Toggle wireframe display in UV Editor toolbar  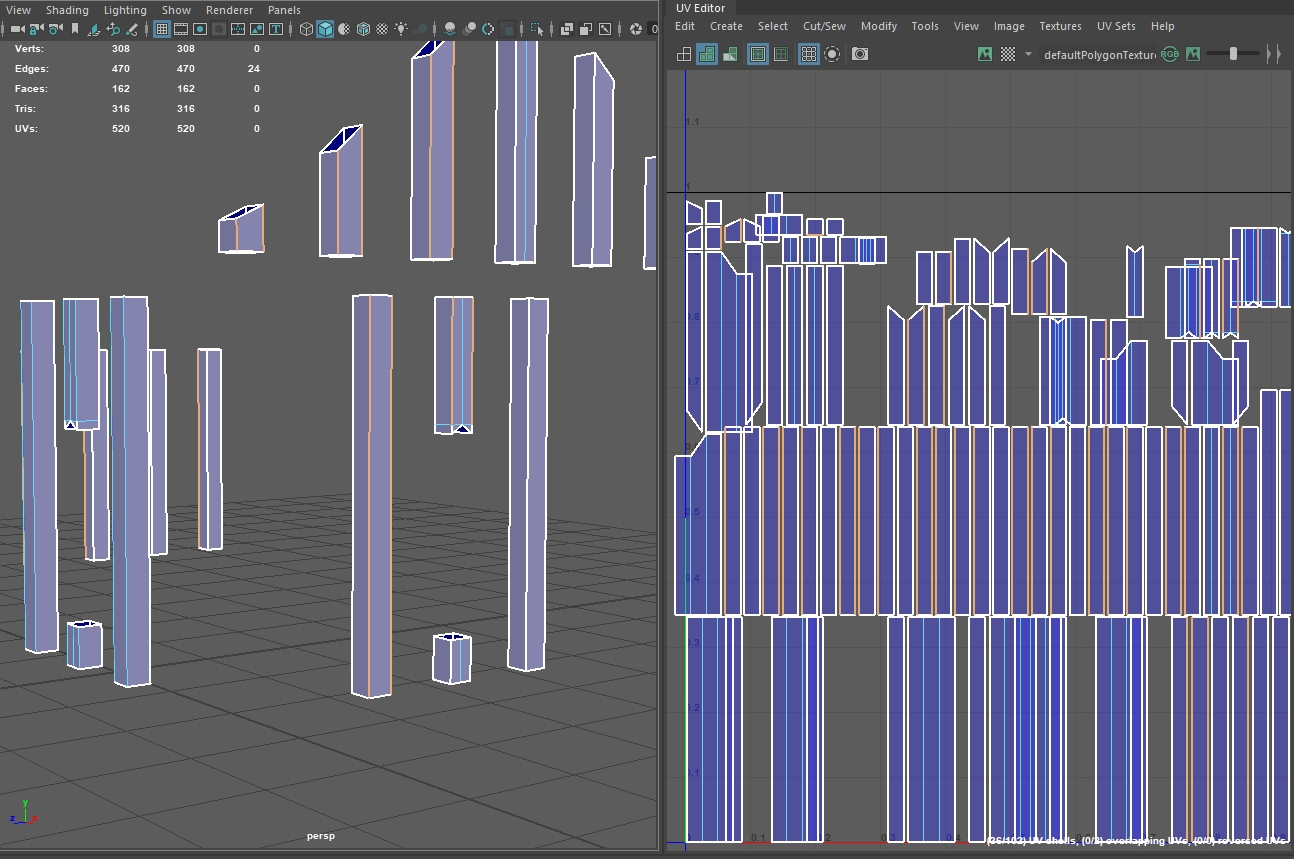(684, 54)
